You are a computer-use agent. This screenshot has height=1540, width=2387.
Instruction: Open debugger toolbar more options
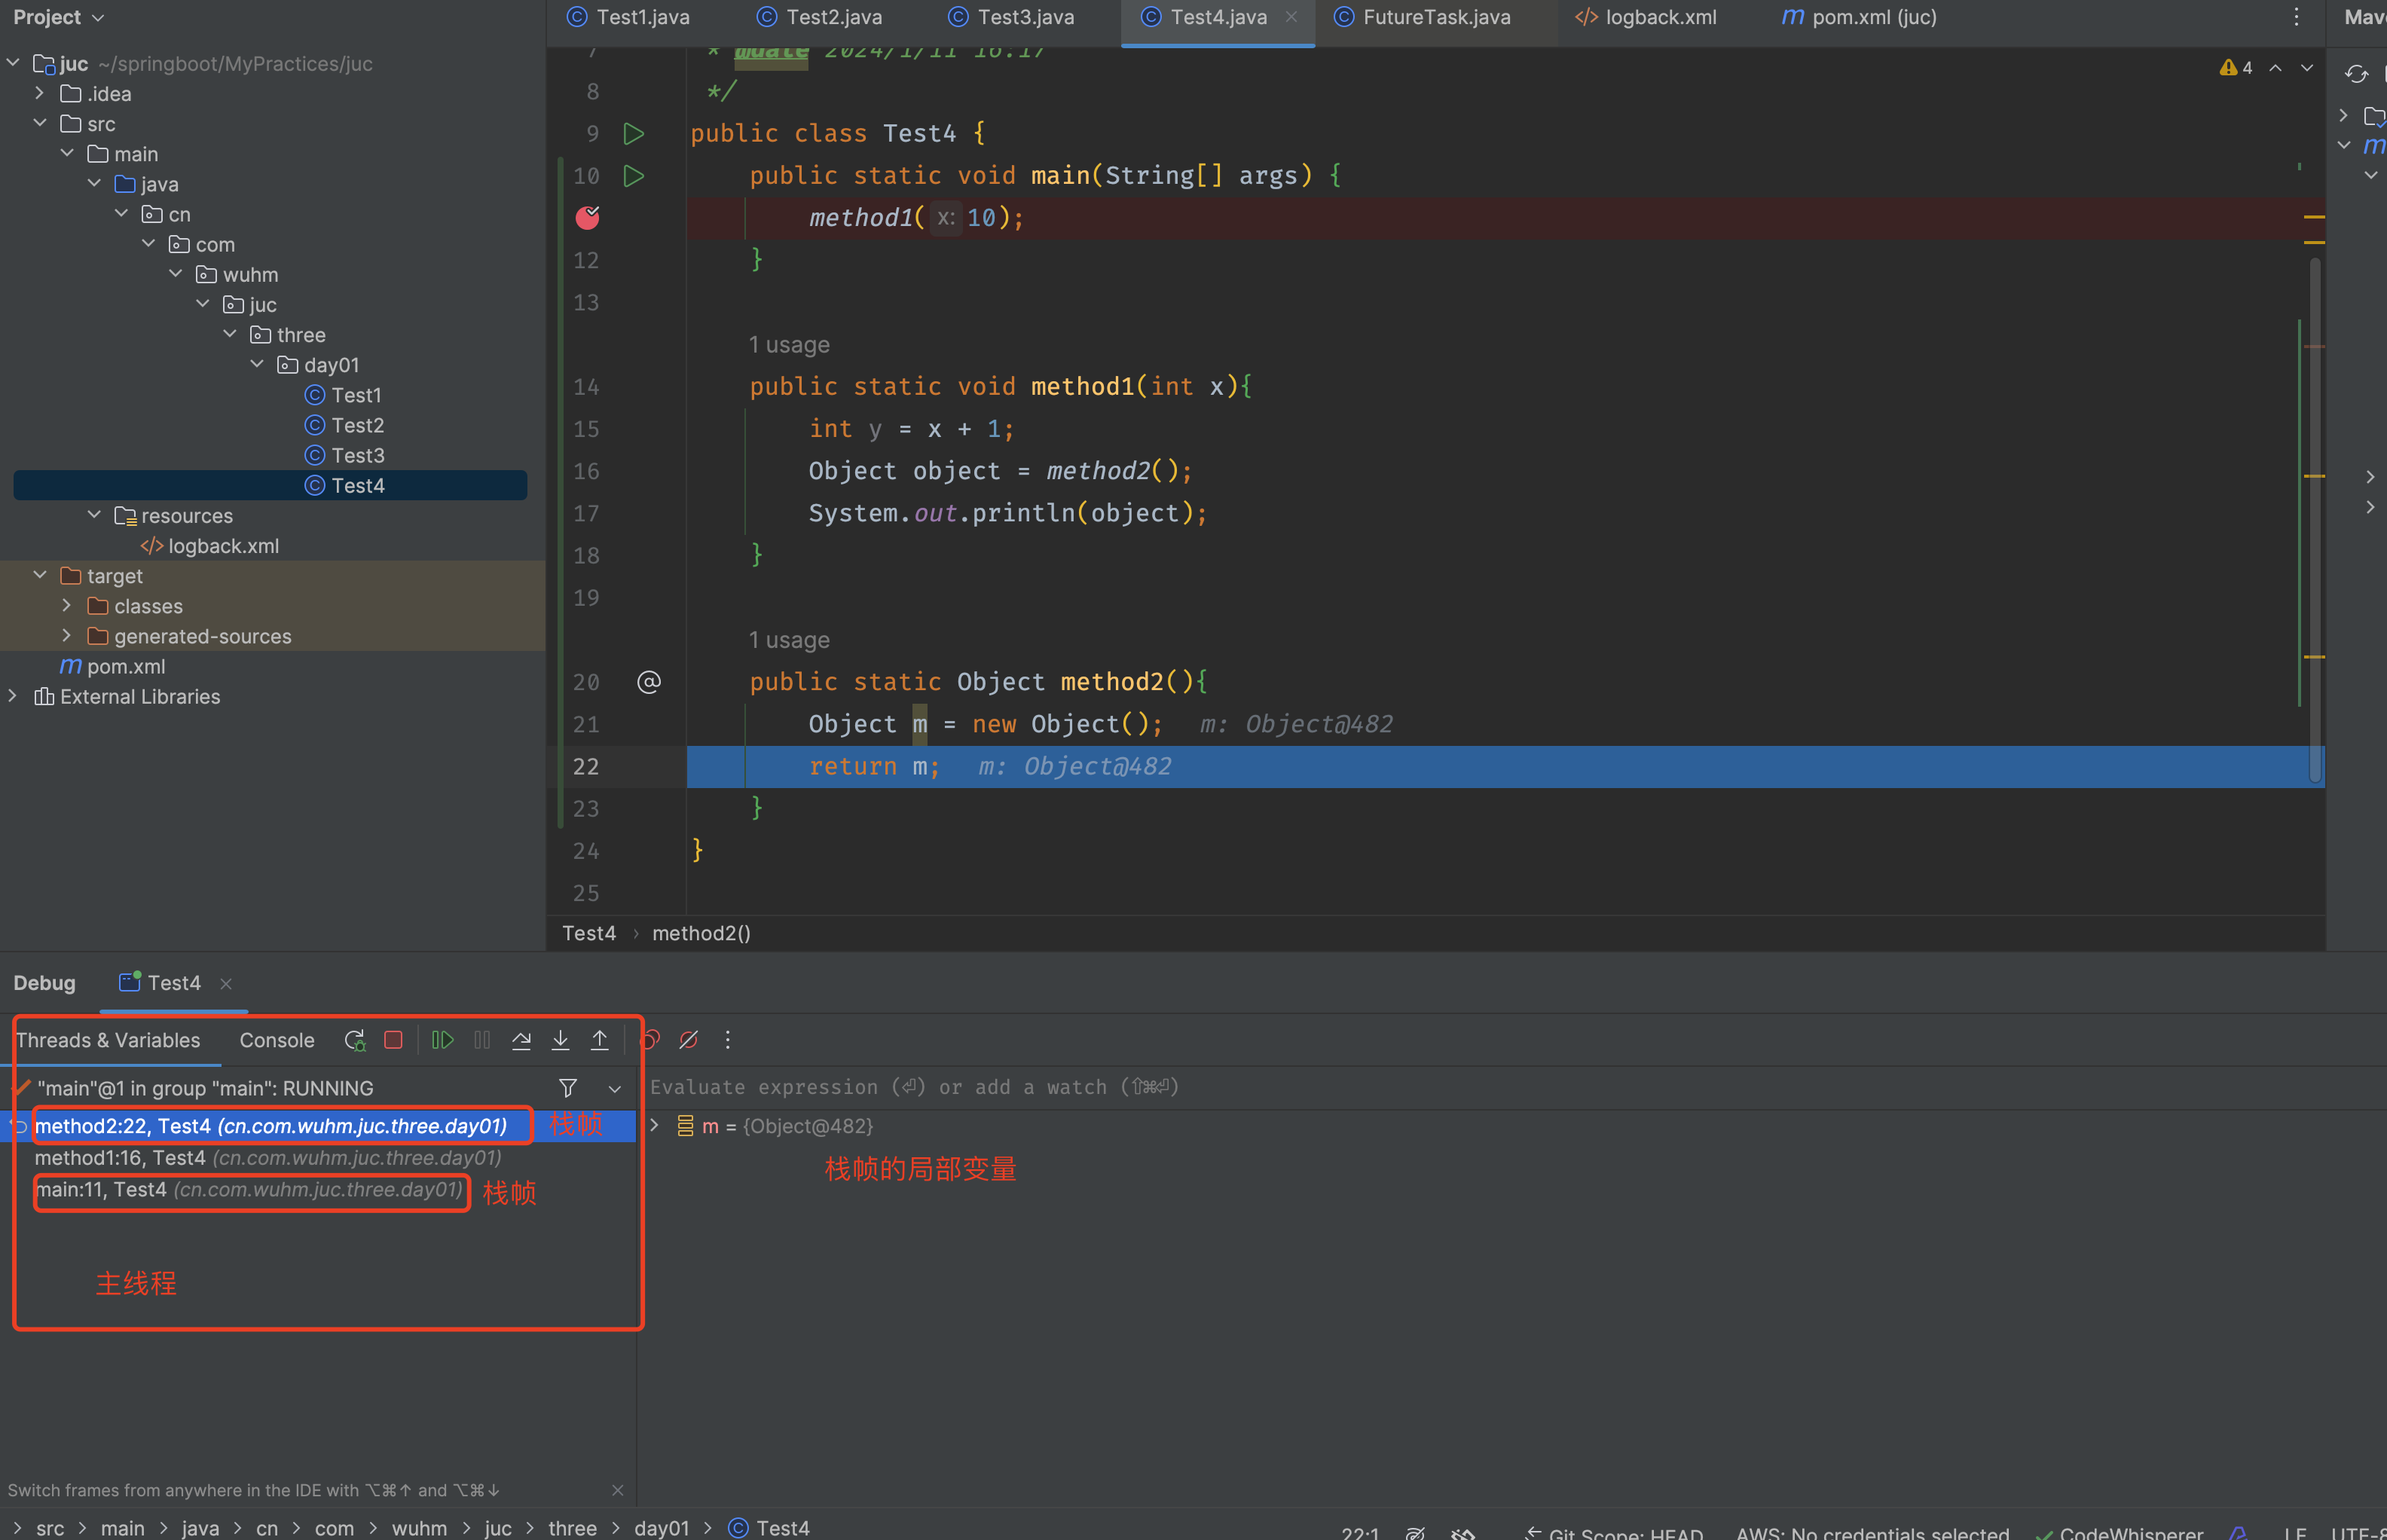728,1040
